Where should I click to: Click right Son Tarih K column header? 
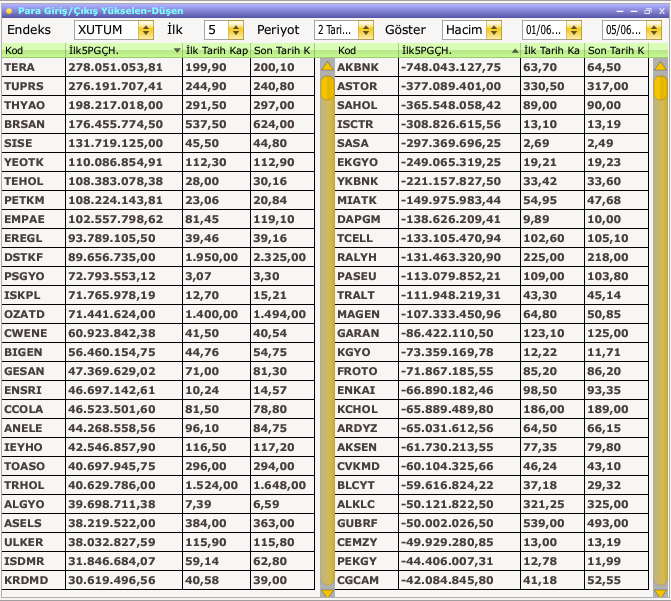(x=616, y=51)
